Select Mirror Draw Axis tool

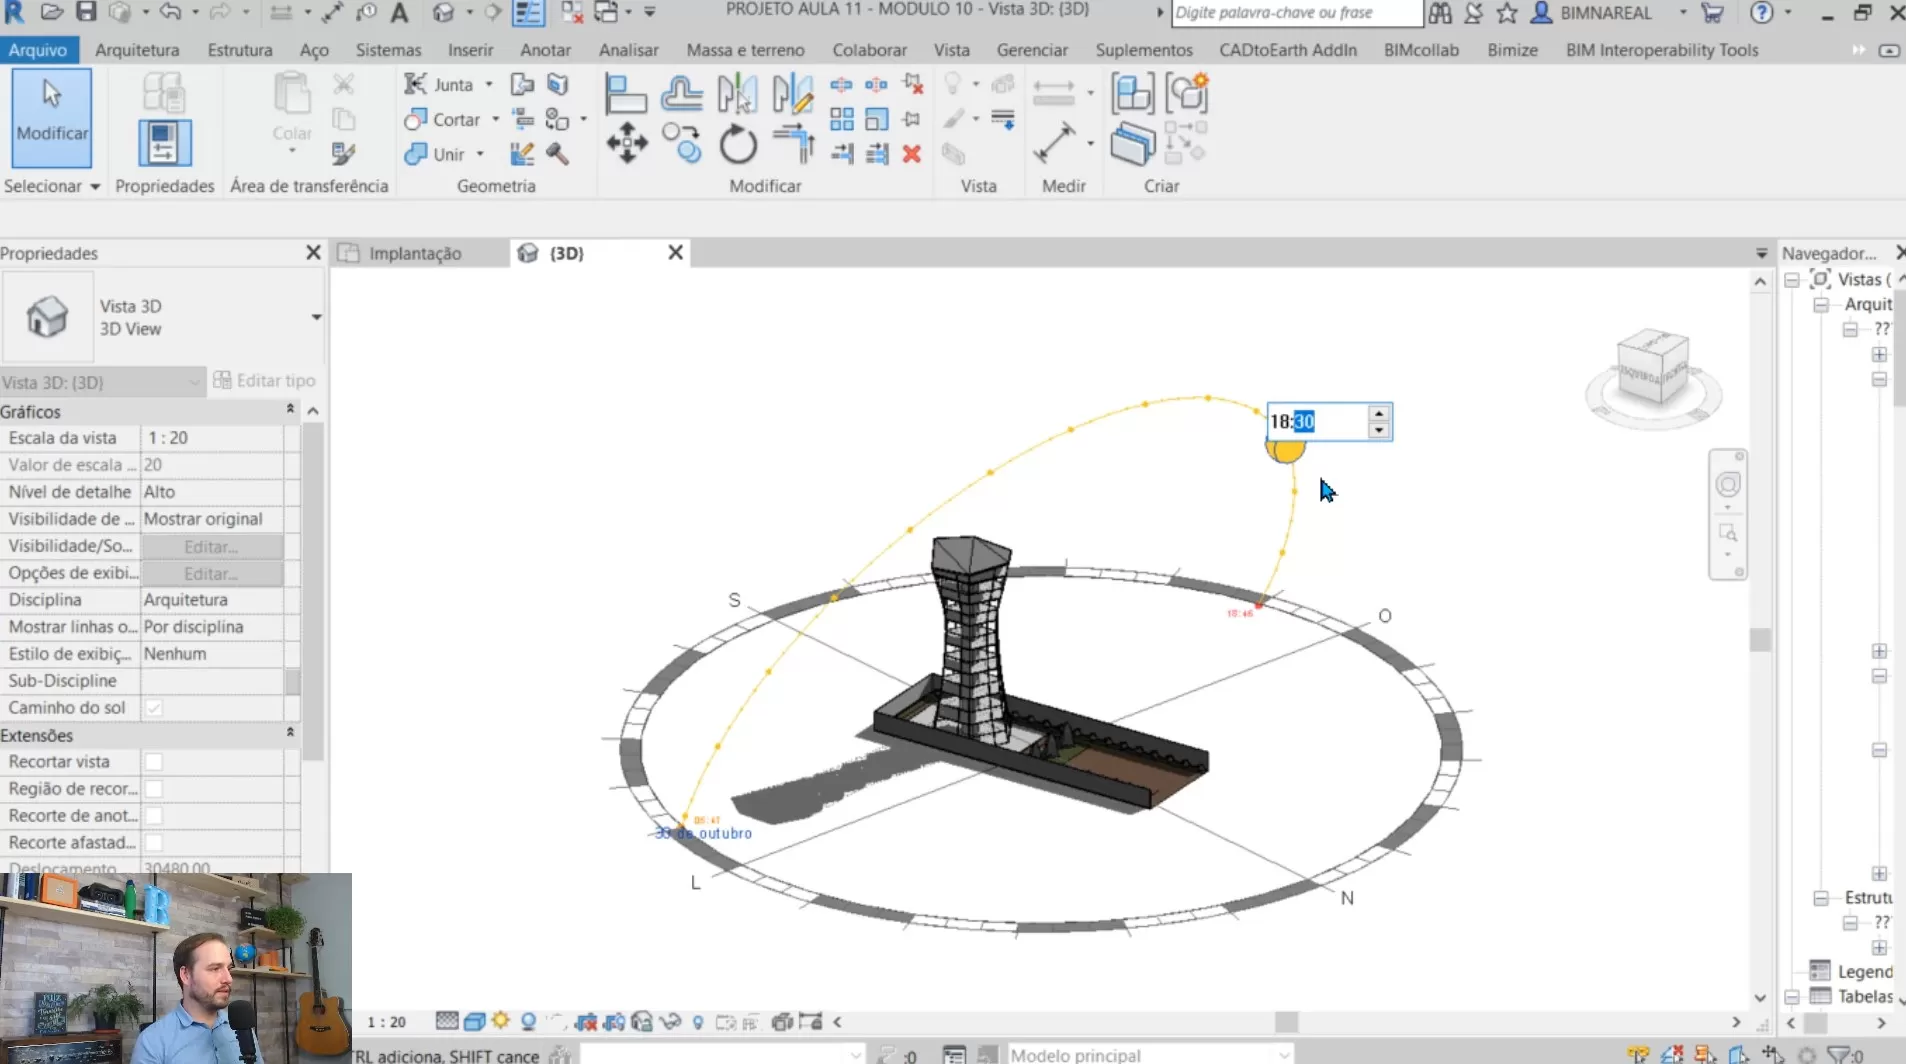coord(792,95)
